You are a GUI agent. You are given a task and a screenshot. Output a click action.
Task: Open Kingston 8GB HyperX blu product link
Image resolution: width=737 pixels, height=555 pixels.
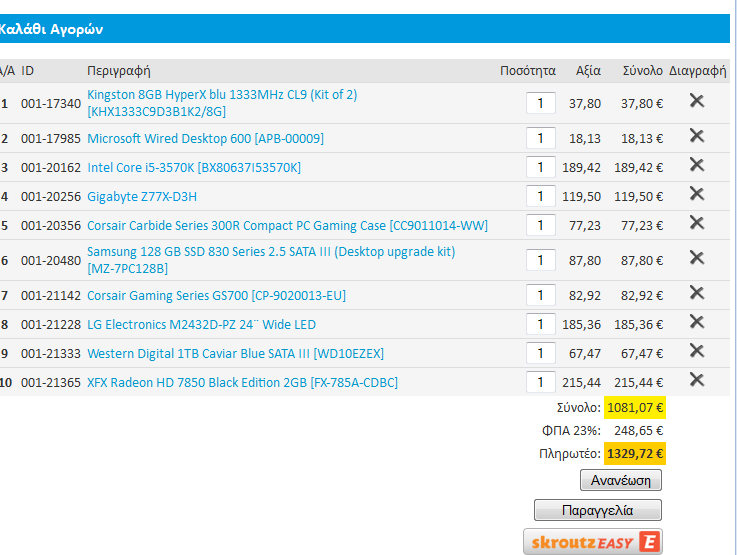[x=222, y=103]
